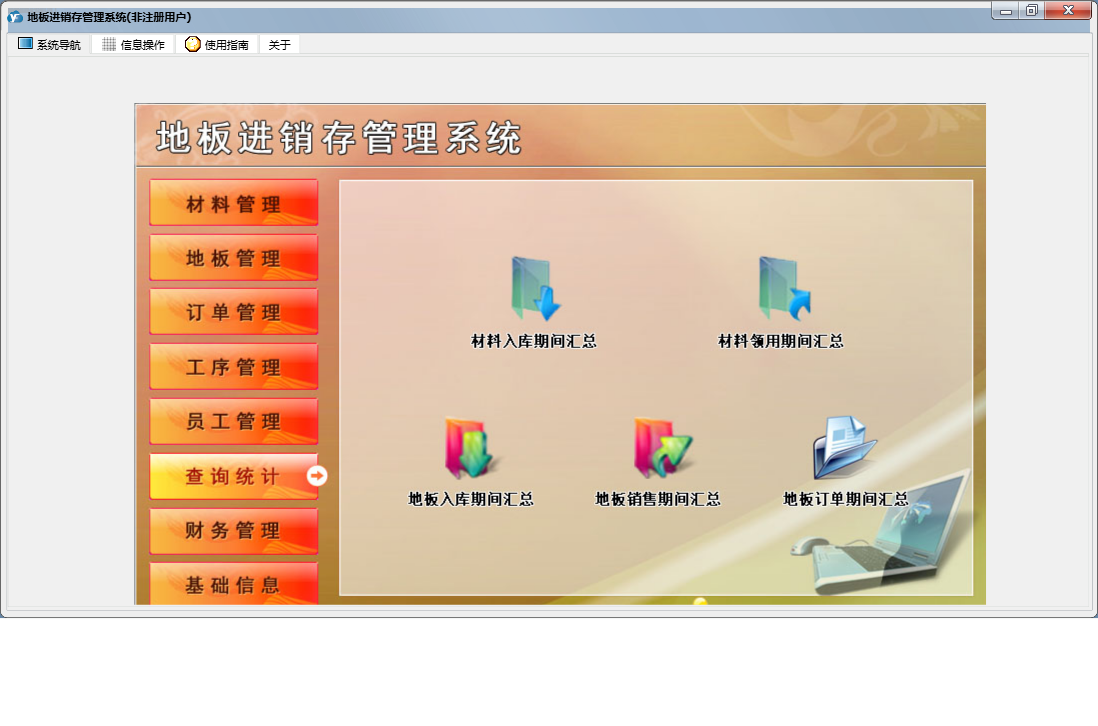Viewport: 1098px width, 726px height.
Task: Open 材料入库期间汇总 folder icon
Action: [536, 288]
